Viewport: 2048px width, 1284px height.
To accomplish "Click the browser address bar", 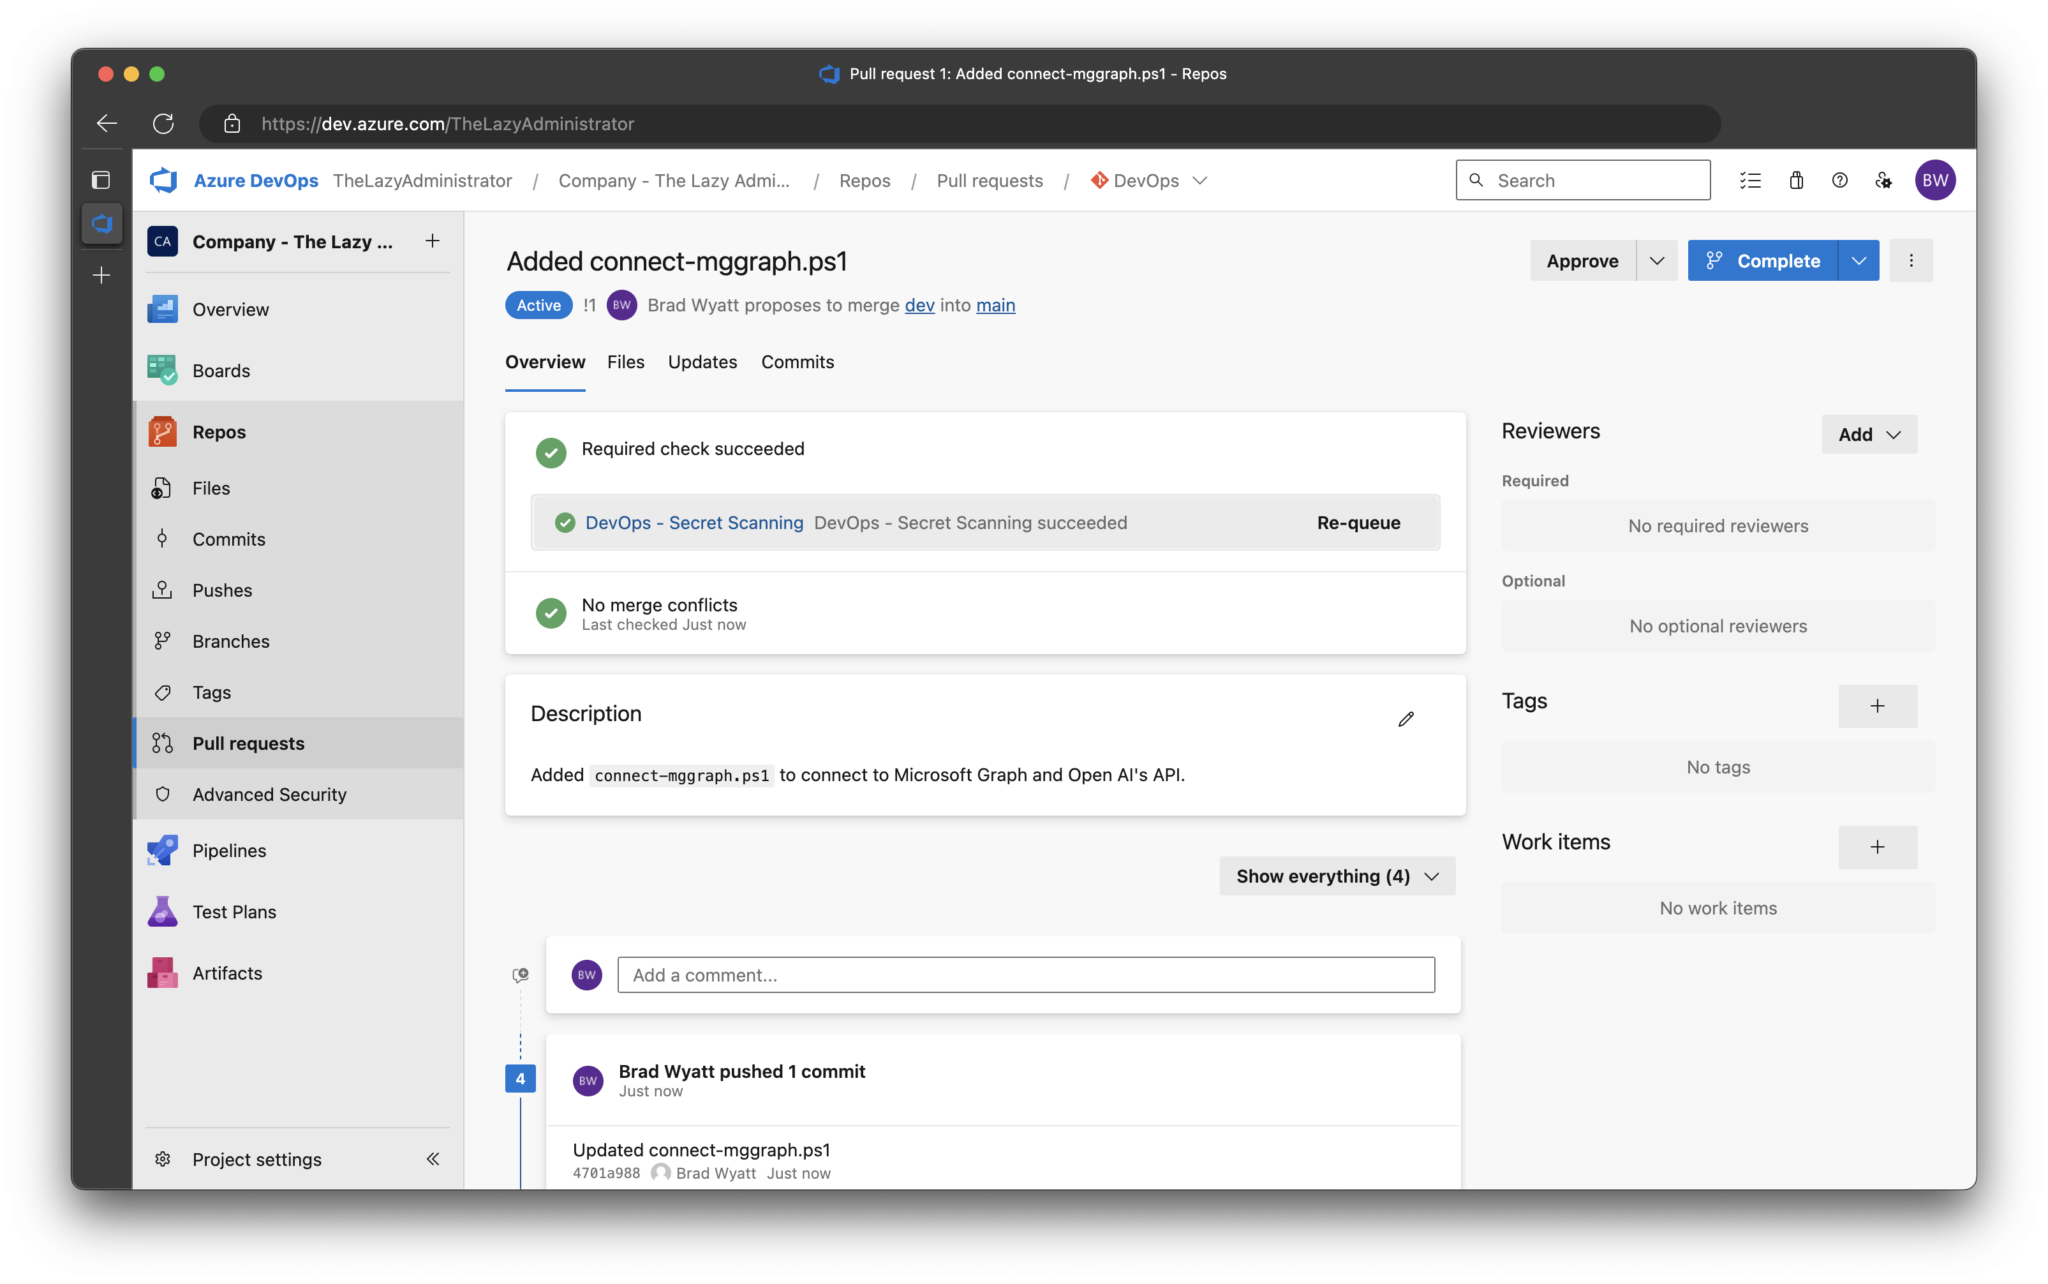I will click(960, 123).
